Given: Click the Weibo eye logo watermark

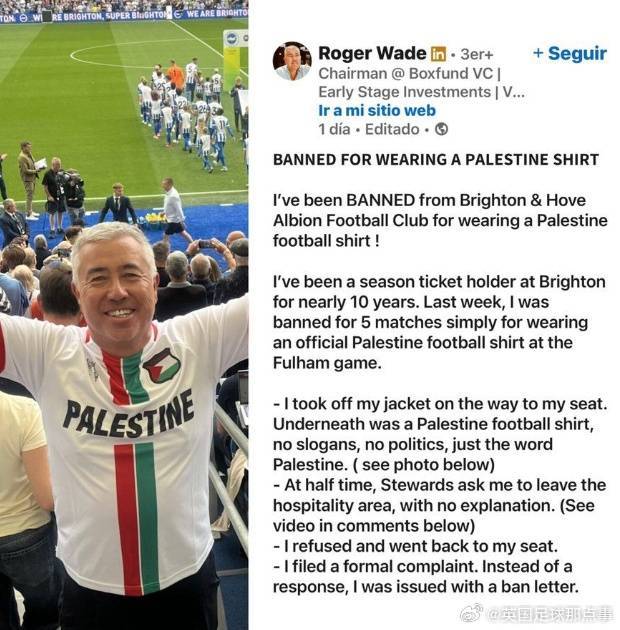Looking at the screenshot, I should pyautogui.click(x=471, y=614).
